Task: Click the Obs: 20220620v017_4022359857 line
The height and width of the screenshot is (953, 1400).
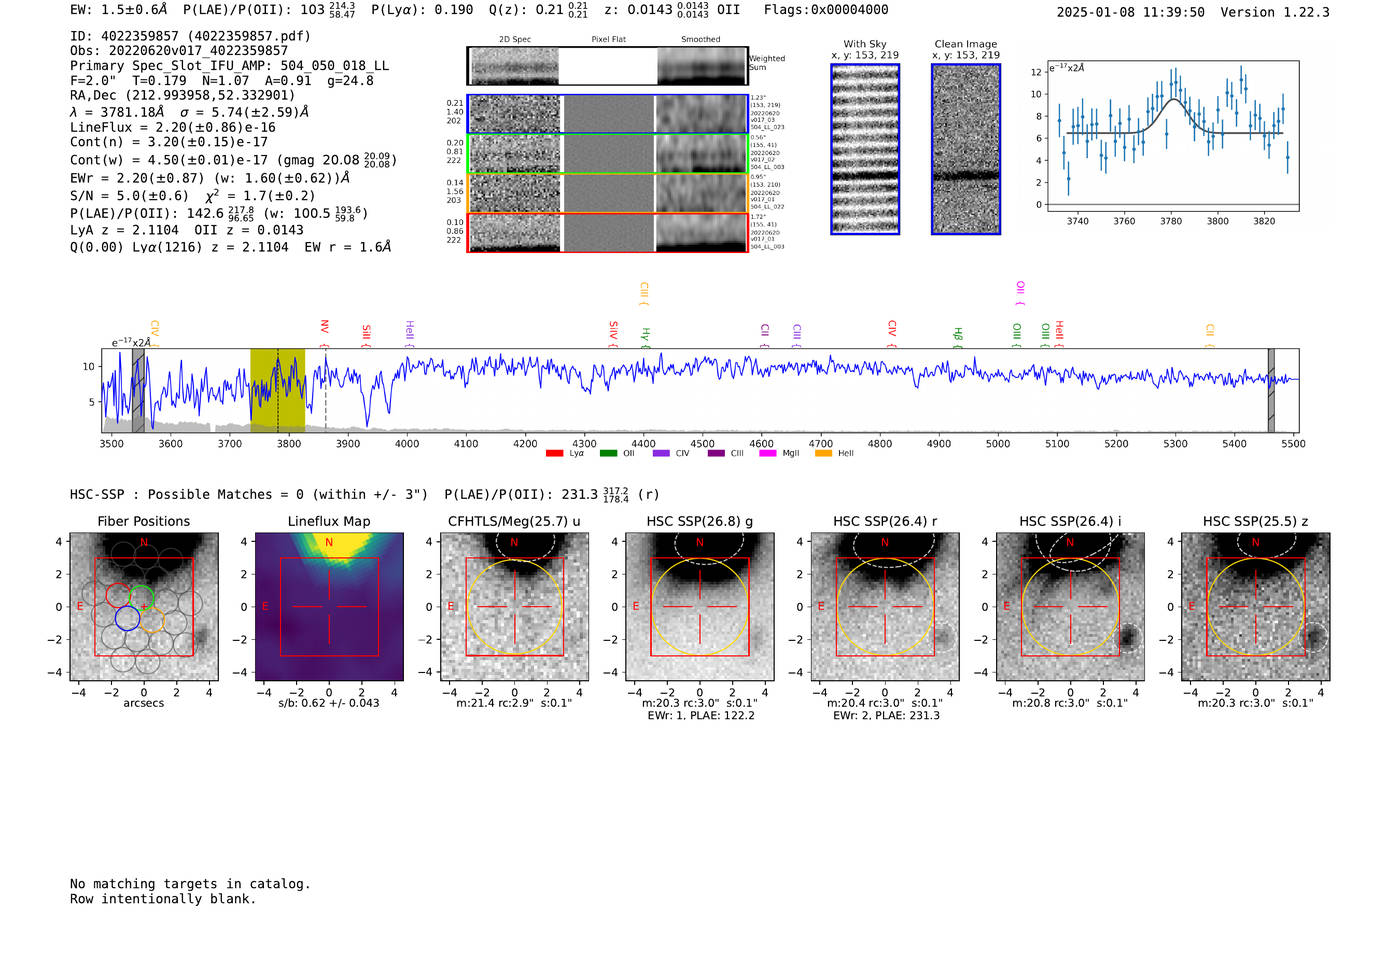Action: [179, 51]
